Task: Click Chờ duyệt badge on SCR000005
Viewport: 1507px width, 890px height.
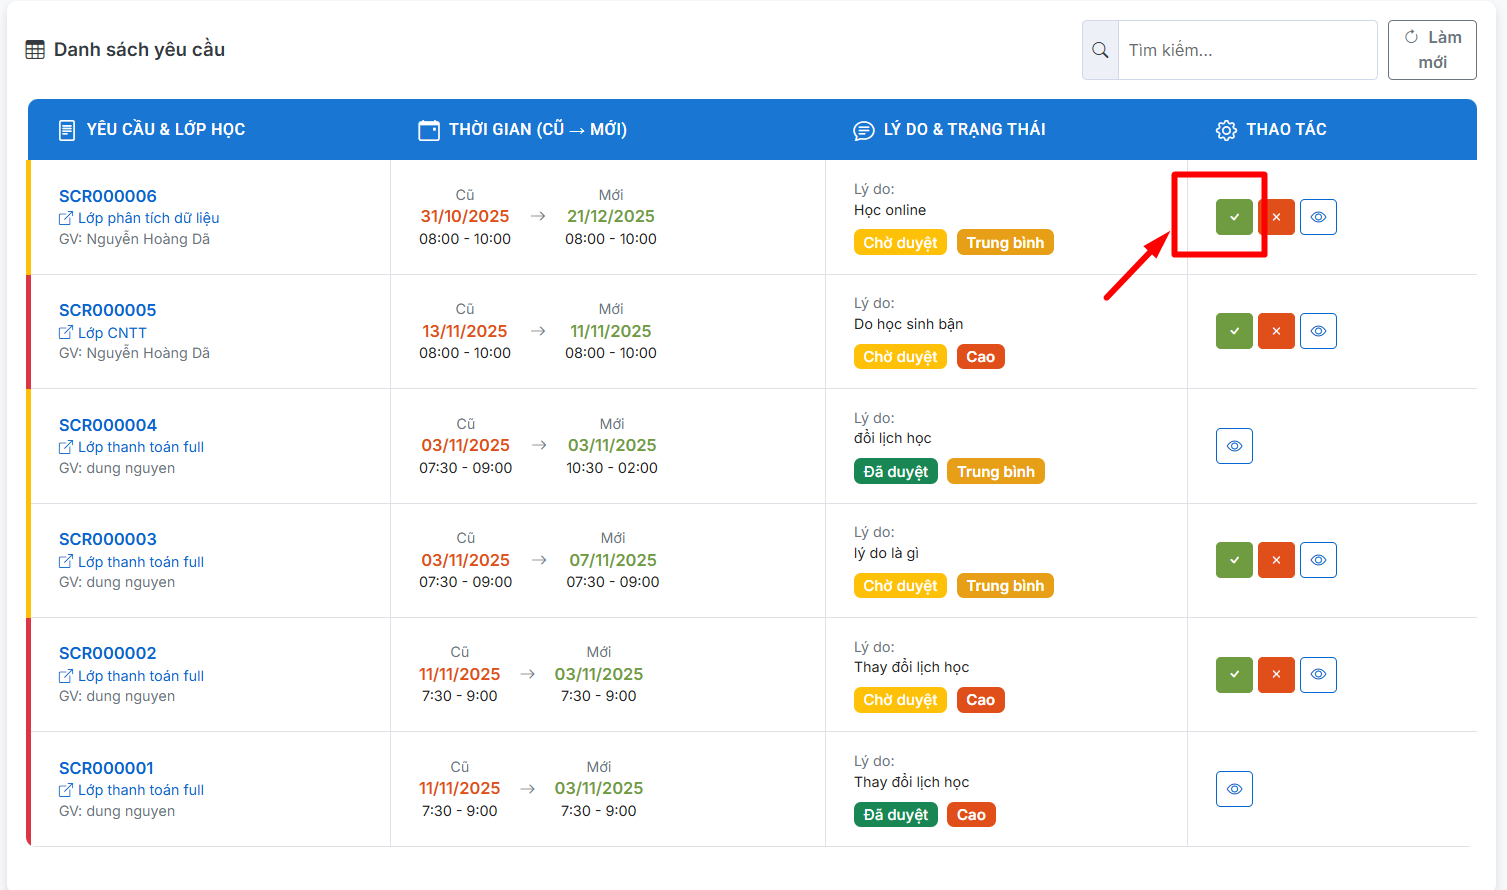Action: coord(900,357)
